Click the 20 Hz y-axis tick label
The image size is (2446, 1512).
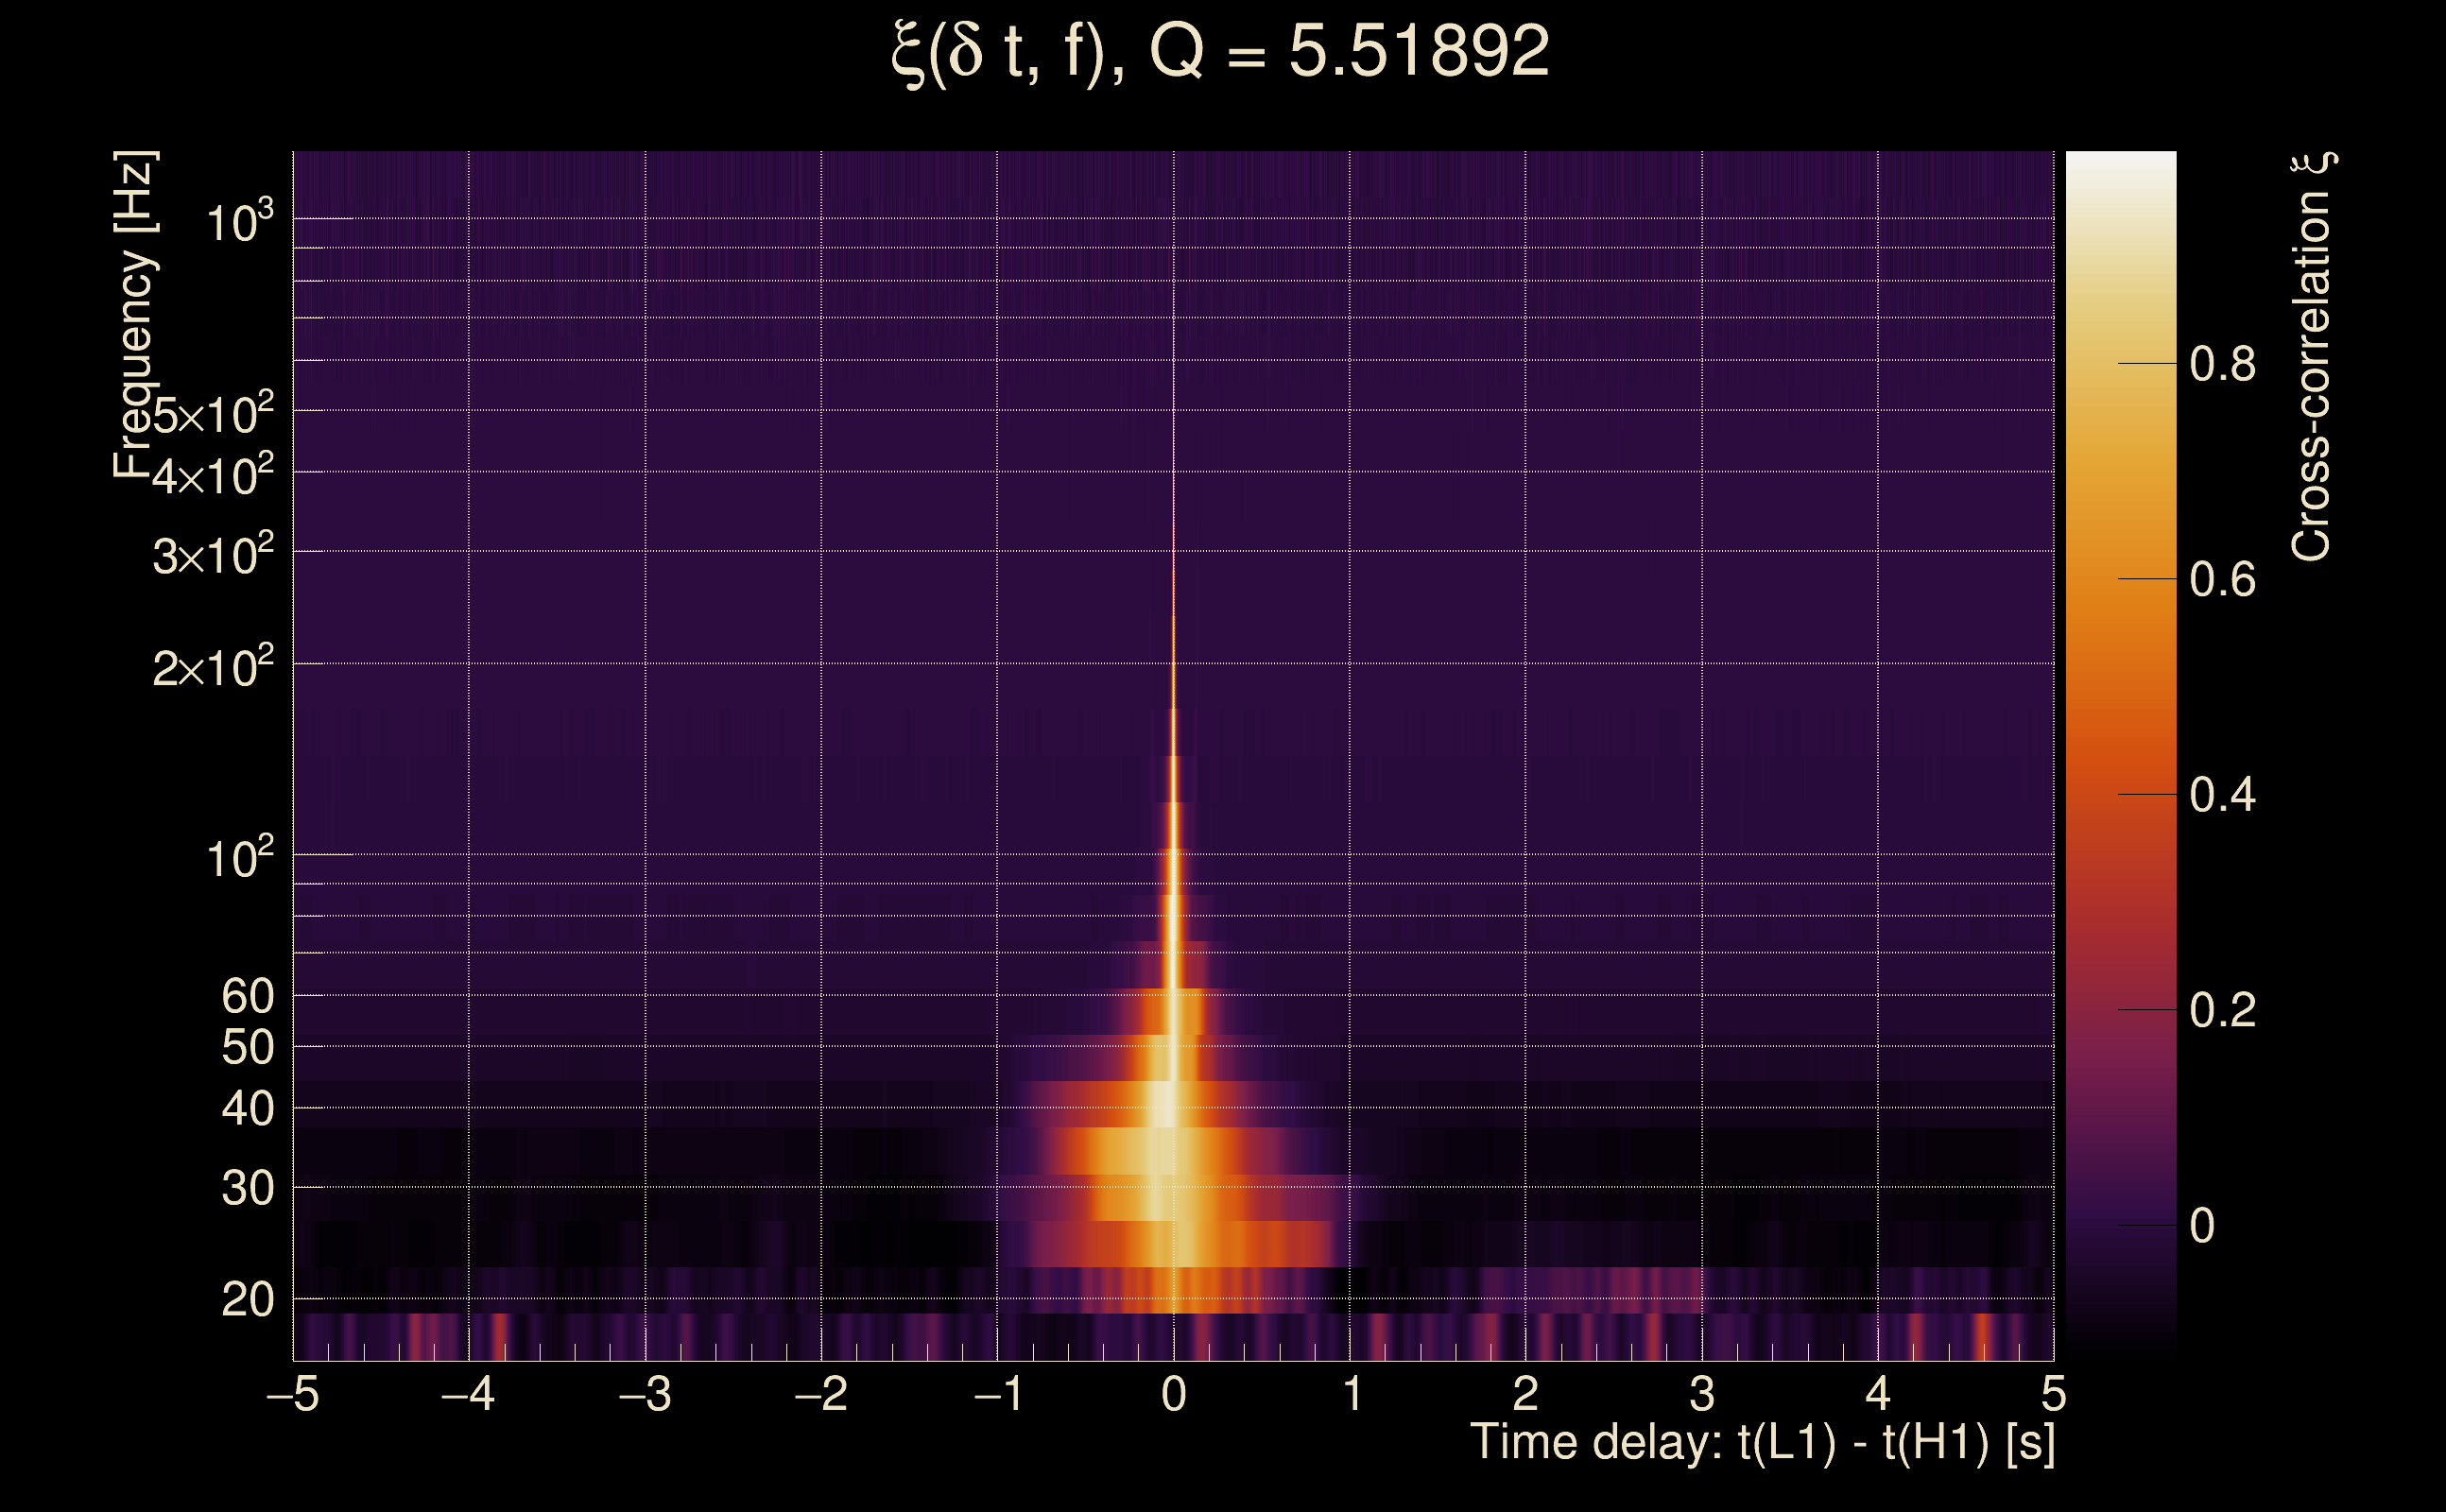247,1300
